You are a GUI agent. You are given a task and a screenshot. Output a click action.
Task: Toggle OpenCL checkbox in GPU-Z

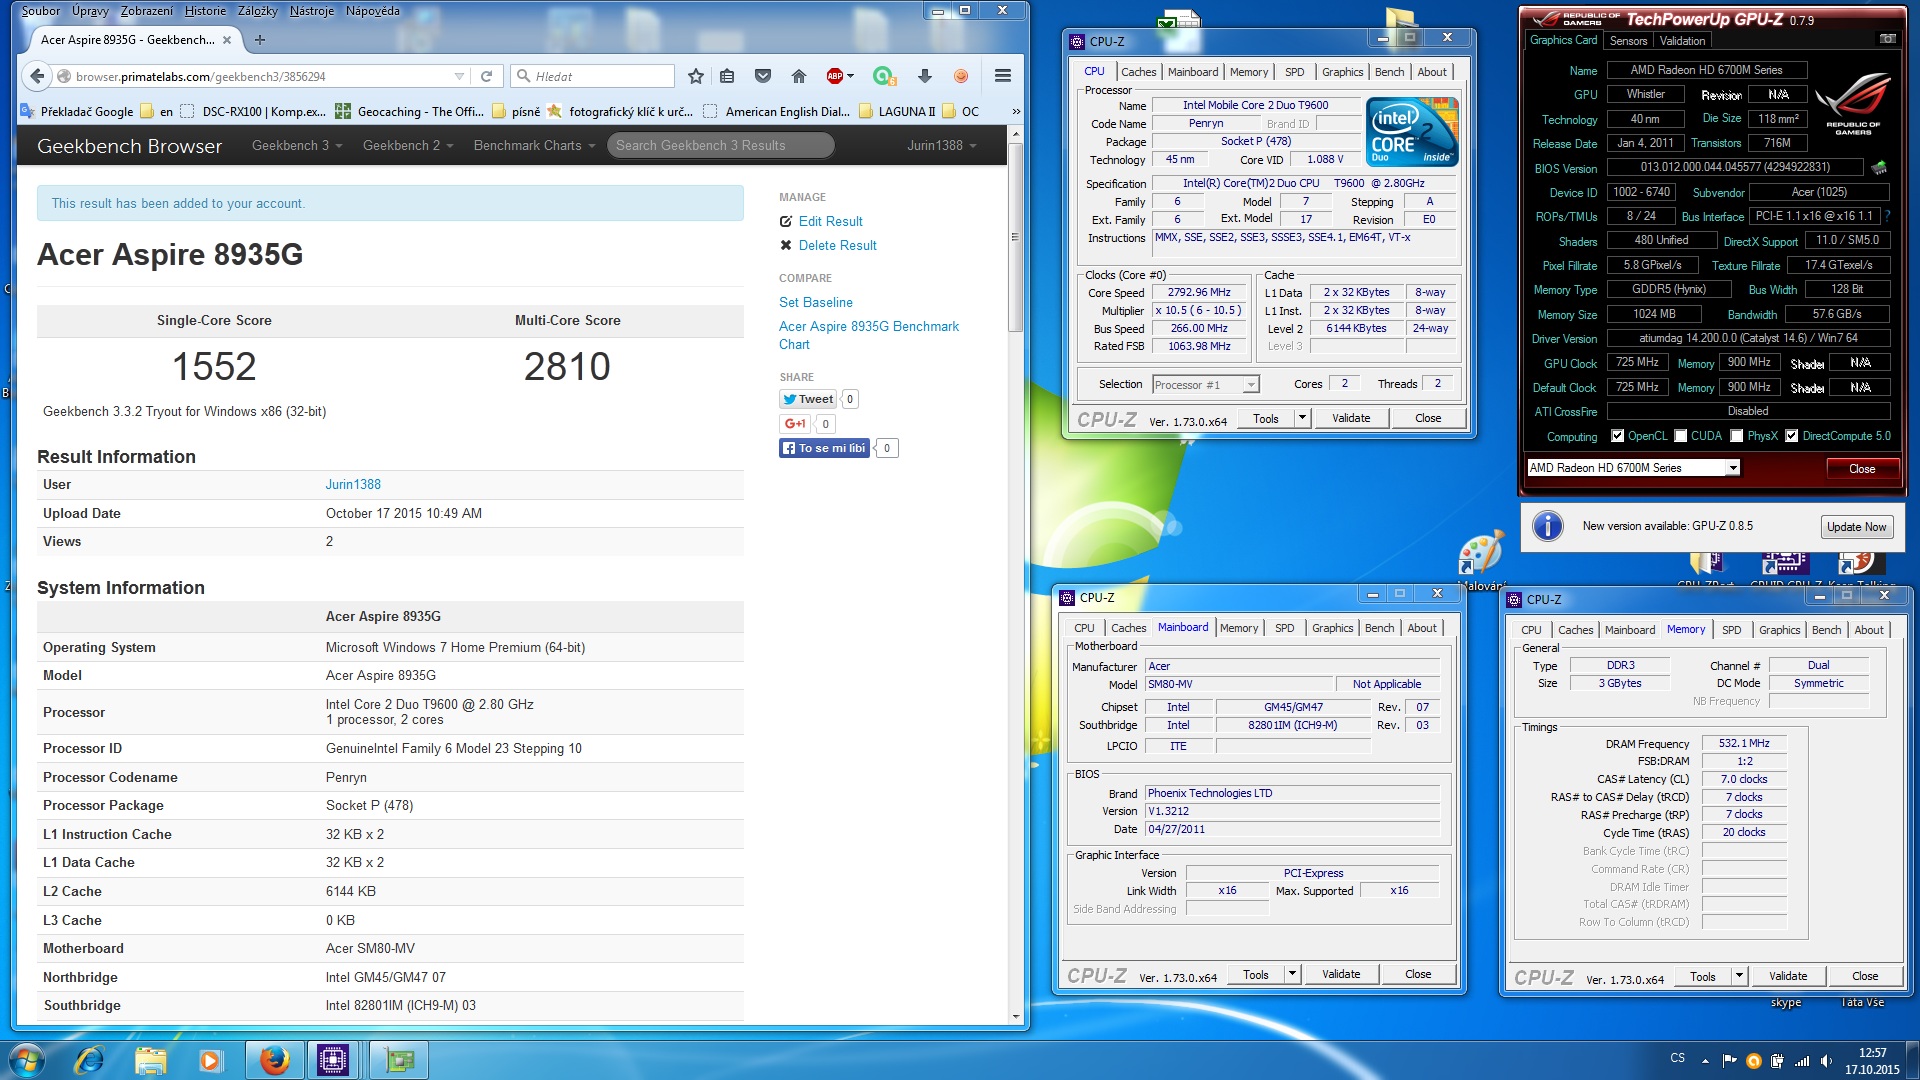1617,436
